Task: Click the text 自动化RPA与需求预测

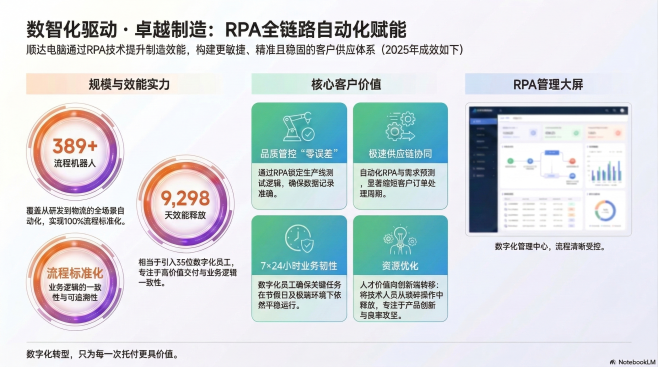Action: [397, 183]
